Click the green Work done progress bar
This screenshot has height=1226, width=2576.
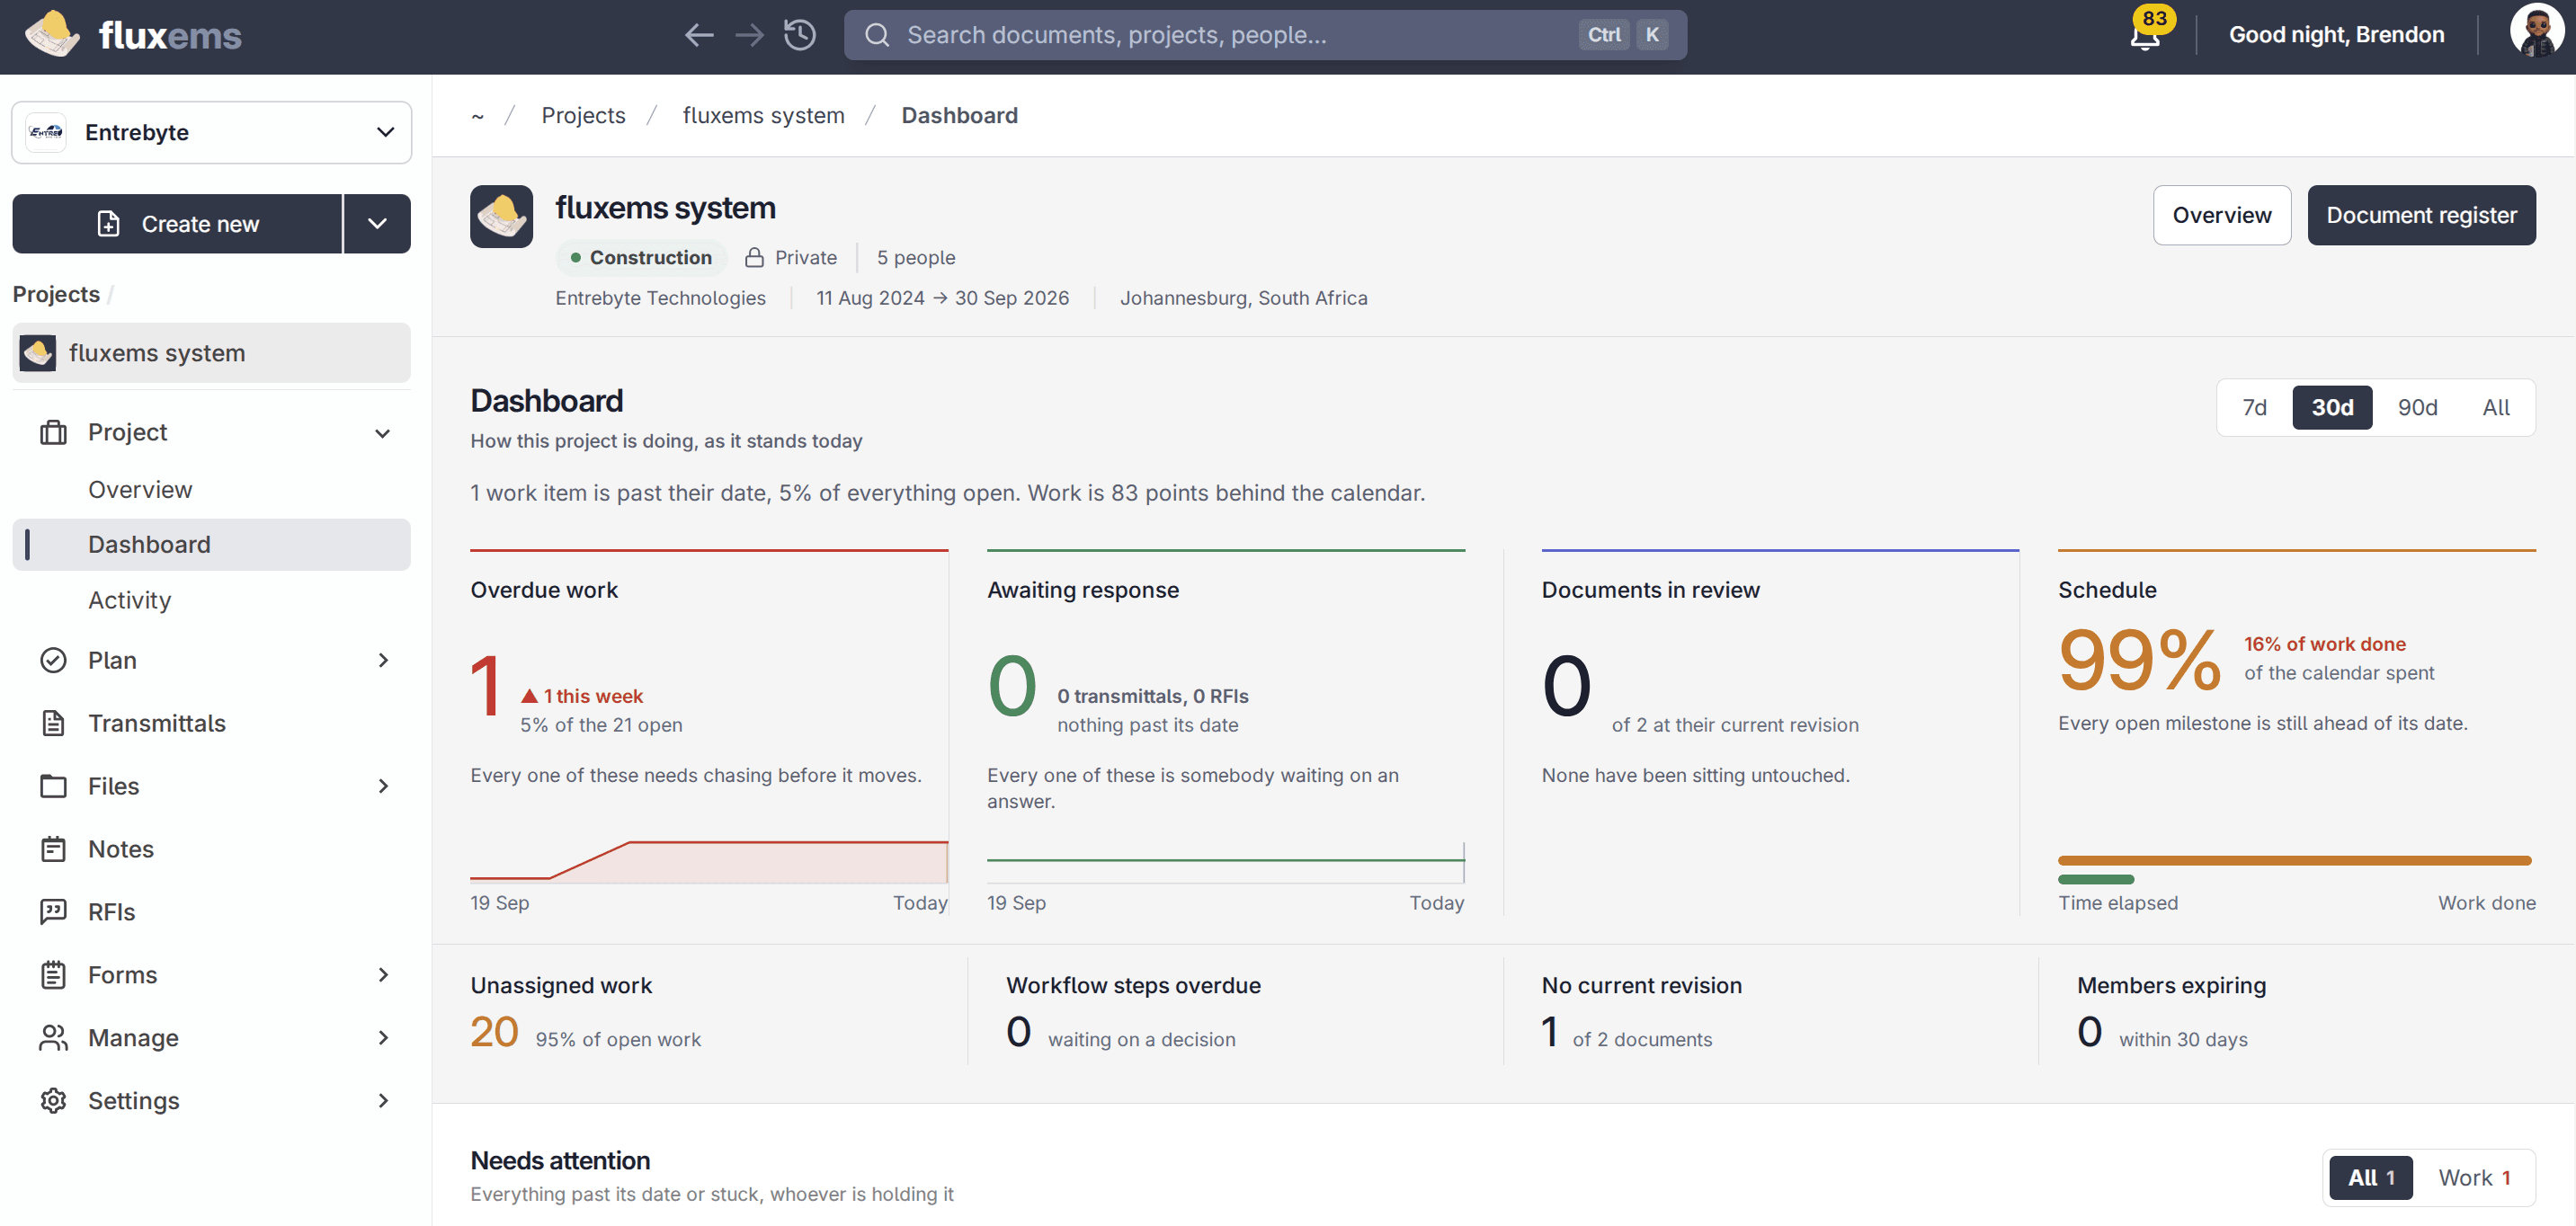[2095, 879]
